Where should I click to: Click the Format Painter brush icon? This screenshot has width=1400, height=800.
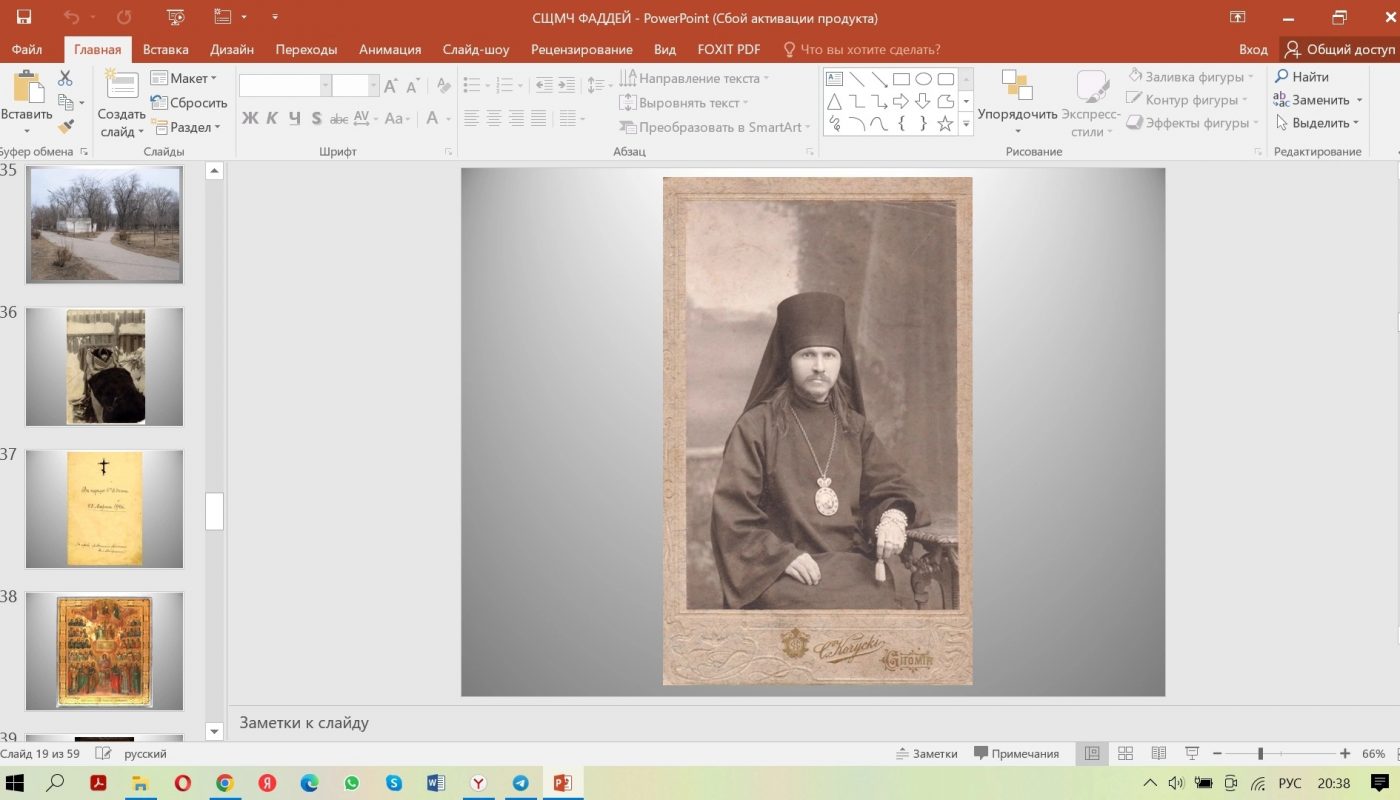[x=65, y=127]
